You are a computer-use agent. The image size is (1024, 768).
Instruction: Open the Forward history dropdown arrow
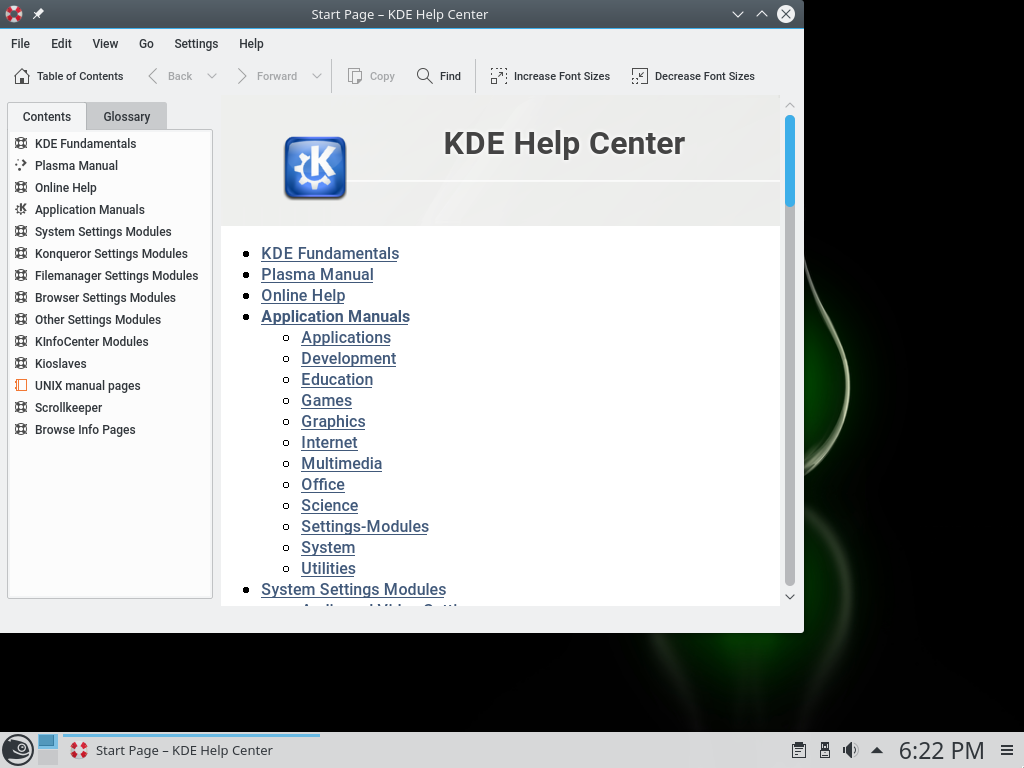(317, 76)
